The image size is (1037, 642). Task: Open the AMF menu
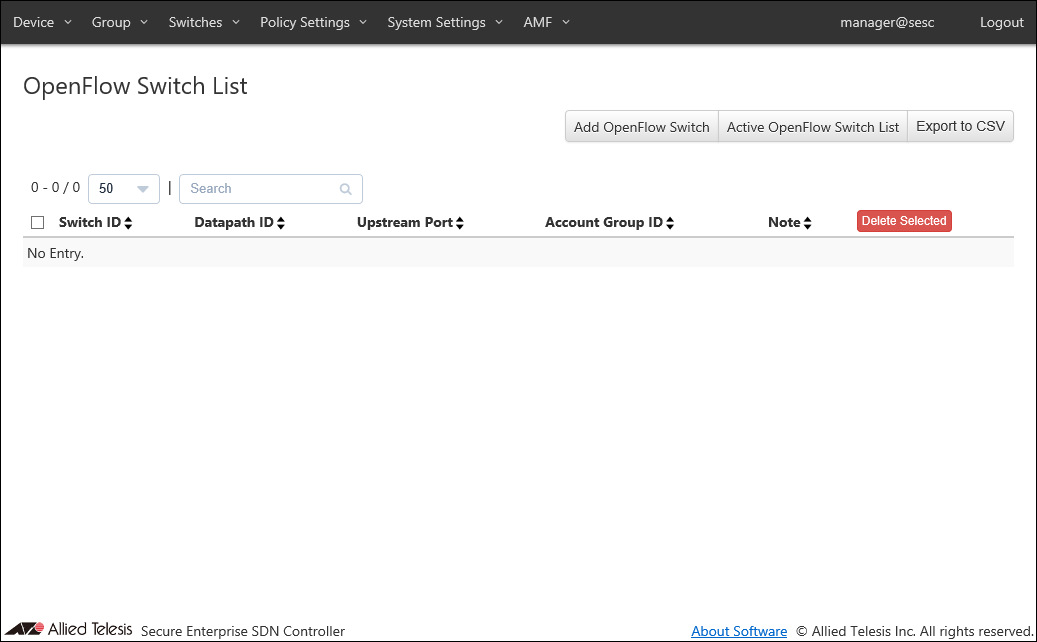coord(546,22)
